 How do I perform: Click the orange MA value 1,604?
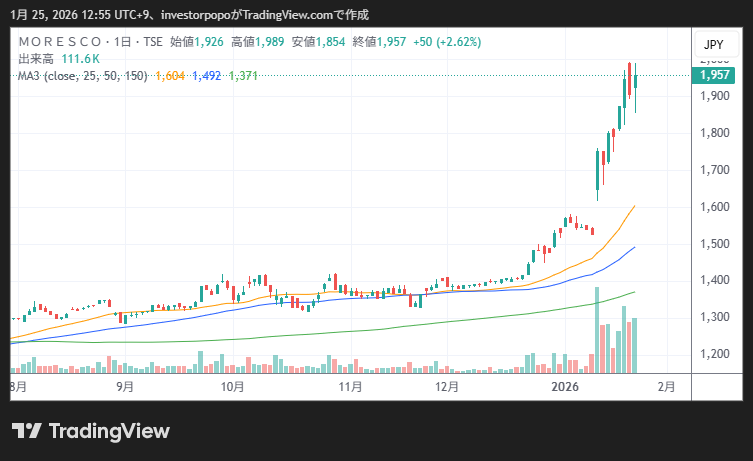tap(171, 75)
